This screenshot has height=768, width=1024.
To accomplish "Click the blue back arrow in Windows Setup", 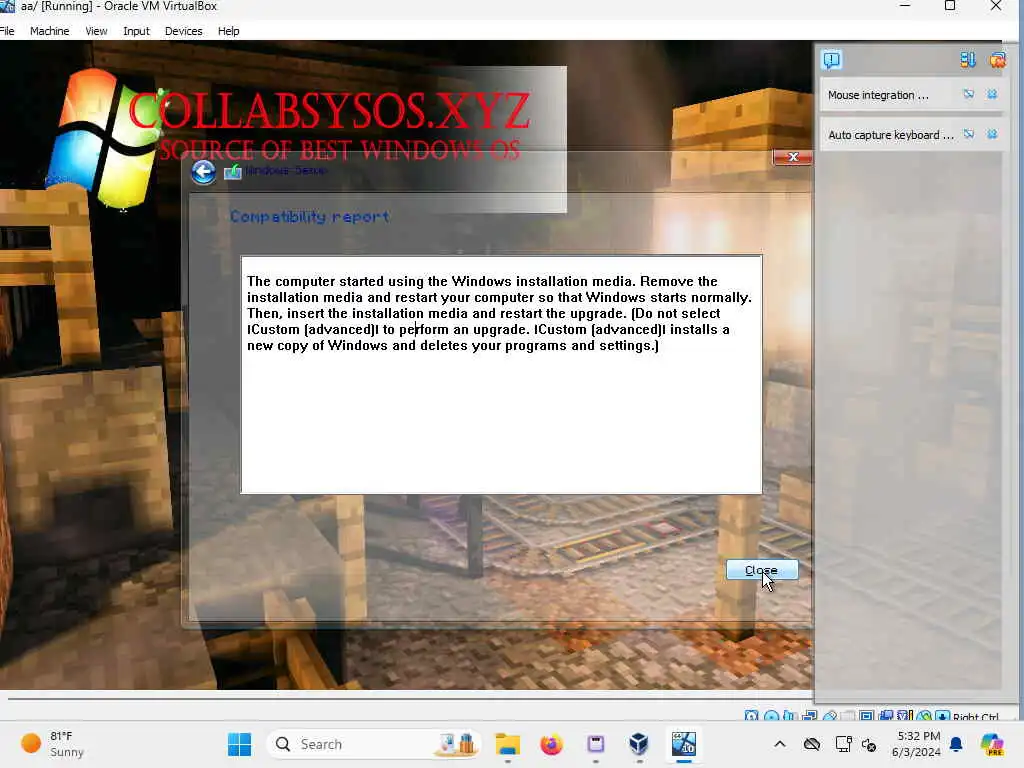I will 204,172.
